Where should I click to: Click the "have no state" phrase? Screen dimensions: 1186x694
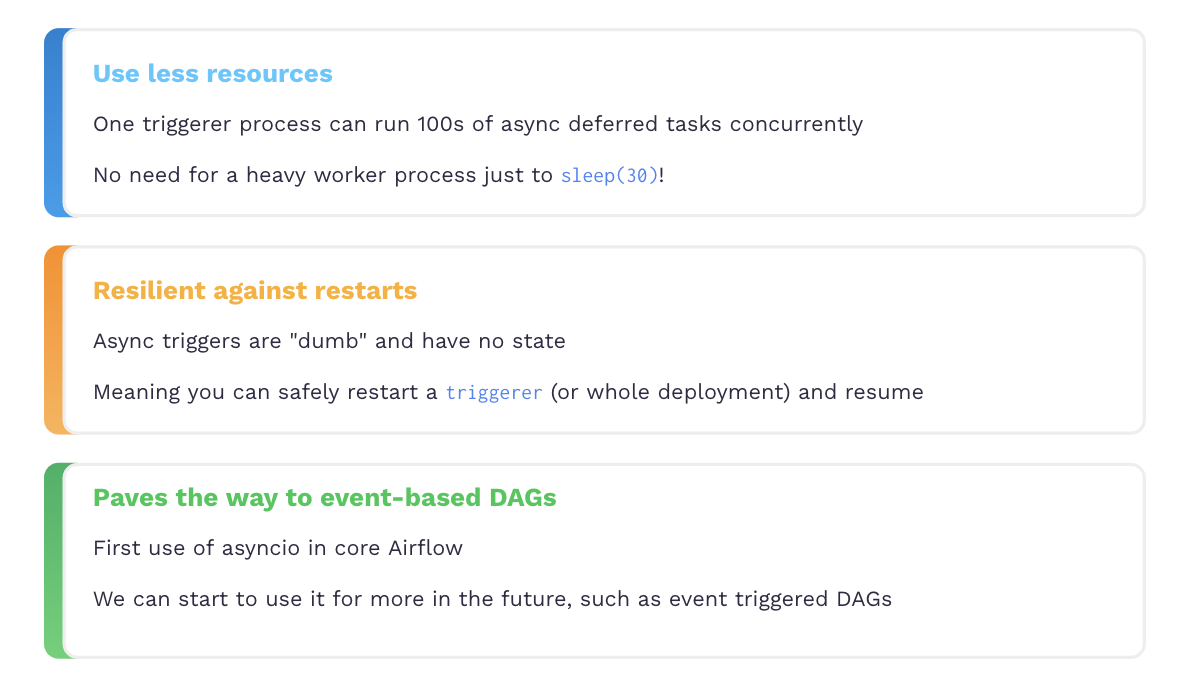coord(493,341)
